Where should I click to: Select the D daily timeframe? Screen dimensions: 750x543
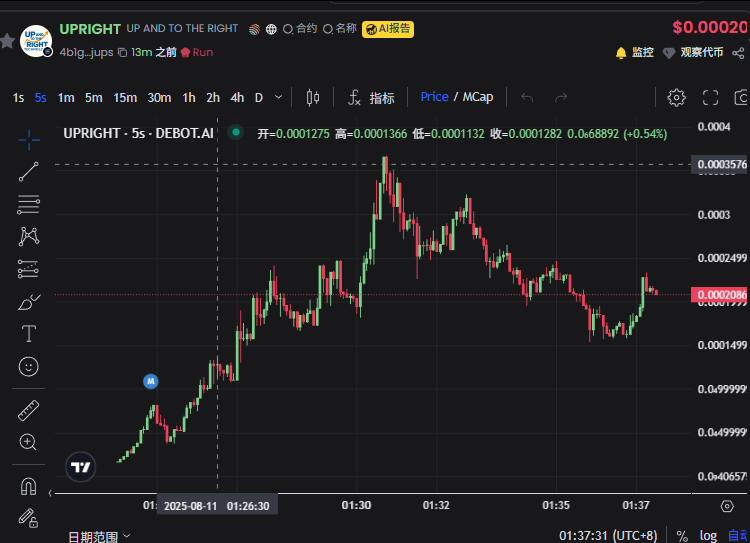pos(259,98)
